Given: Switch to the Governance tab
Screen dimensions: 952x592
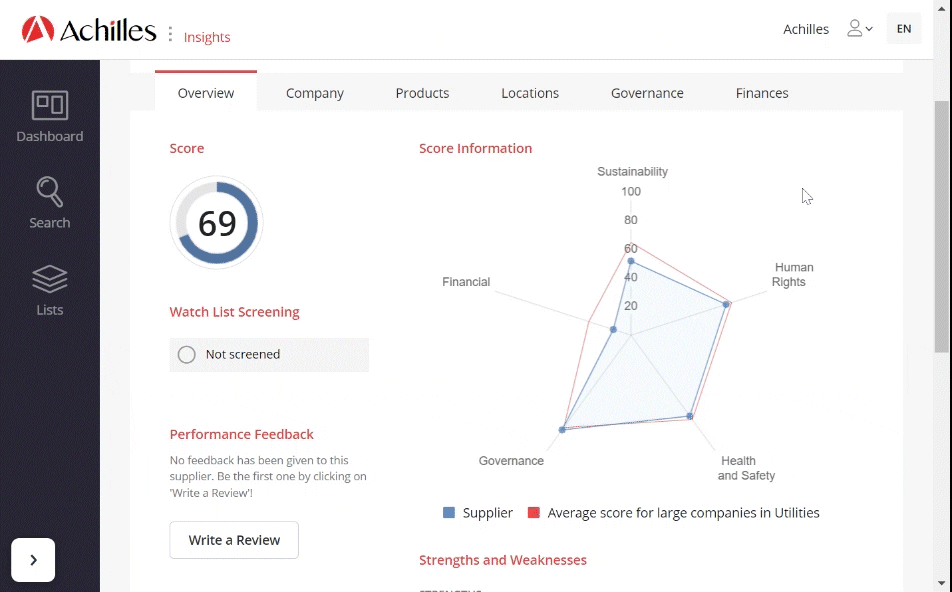Looking at the screenshot, I should click(647, 93).
